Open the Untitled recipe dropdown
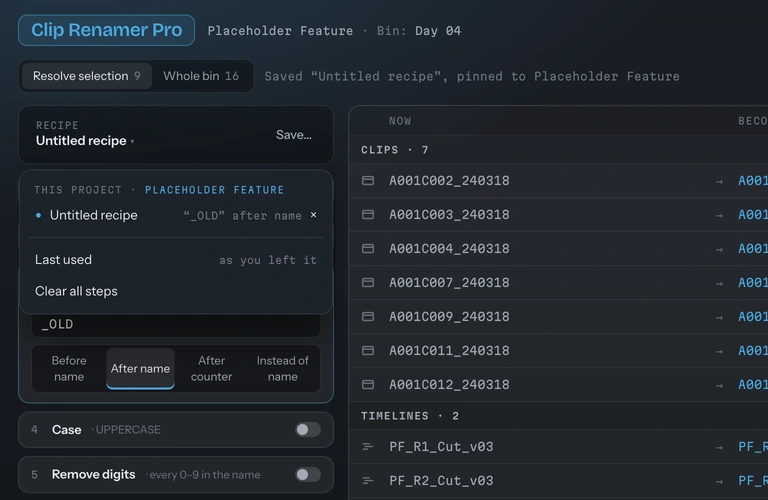This screenshot has width=768, height=500. [x=85, y=141]
